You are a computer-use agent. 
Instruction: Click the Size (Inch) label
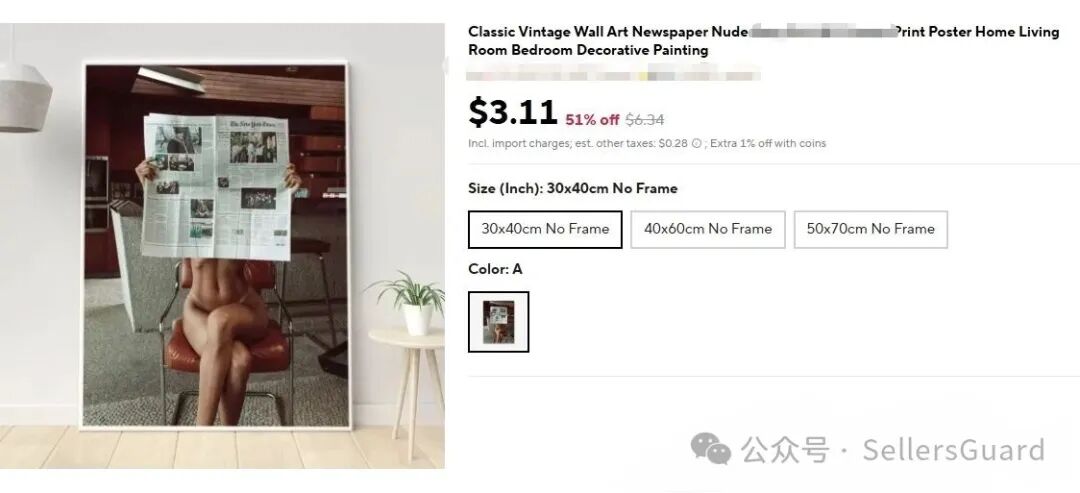[505, 189]
